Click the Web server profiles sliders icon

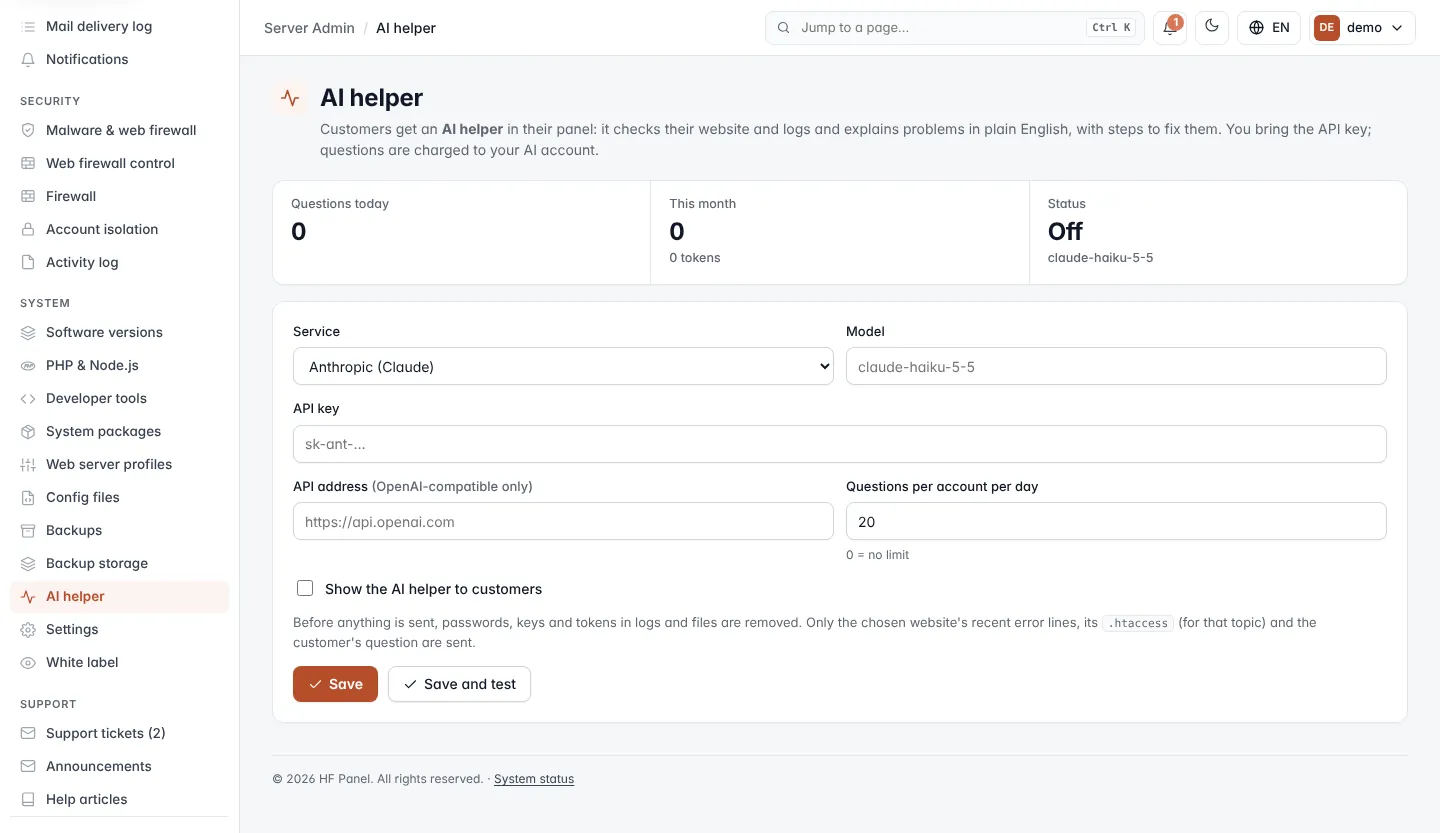pyautogui.click(x=28, y=464)
